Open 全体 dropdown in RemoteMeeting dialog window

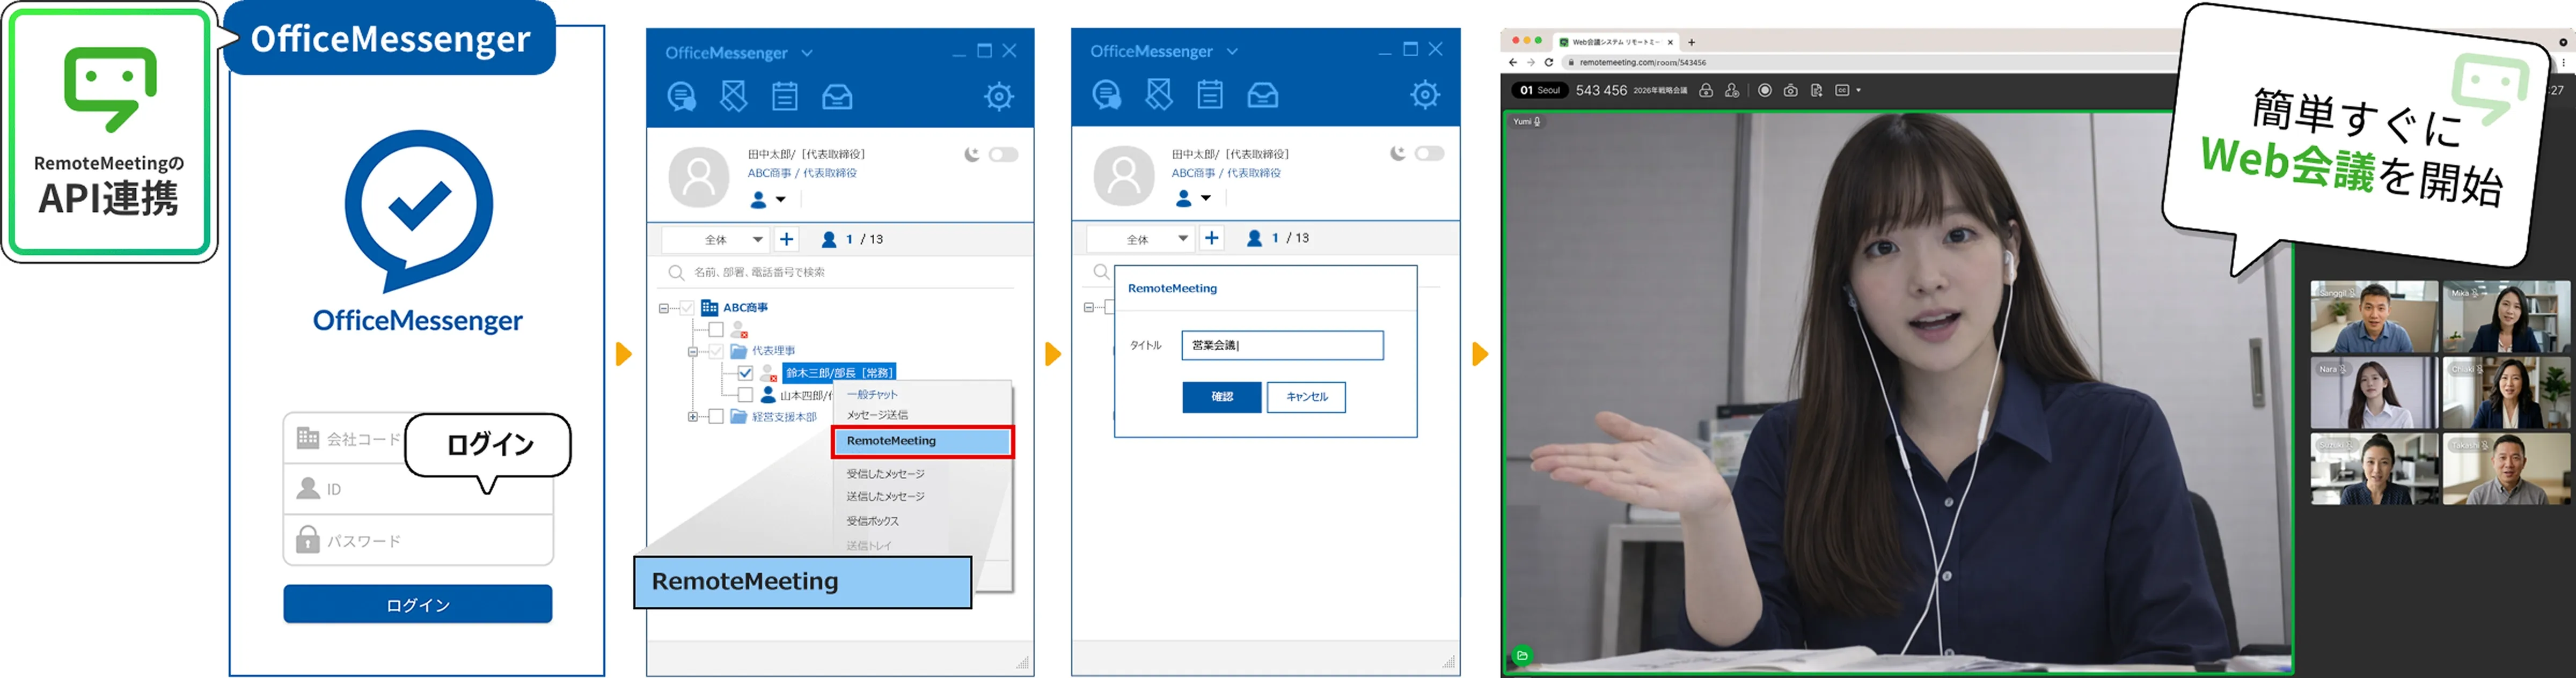pyautogui.click(x=1140, y=238)
